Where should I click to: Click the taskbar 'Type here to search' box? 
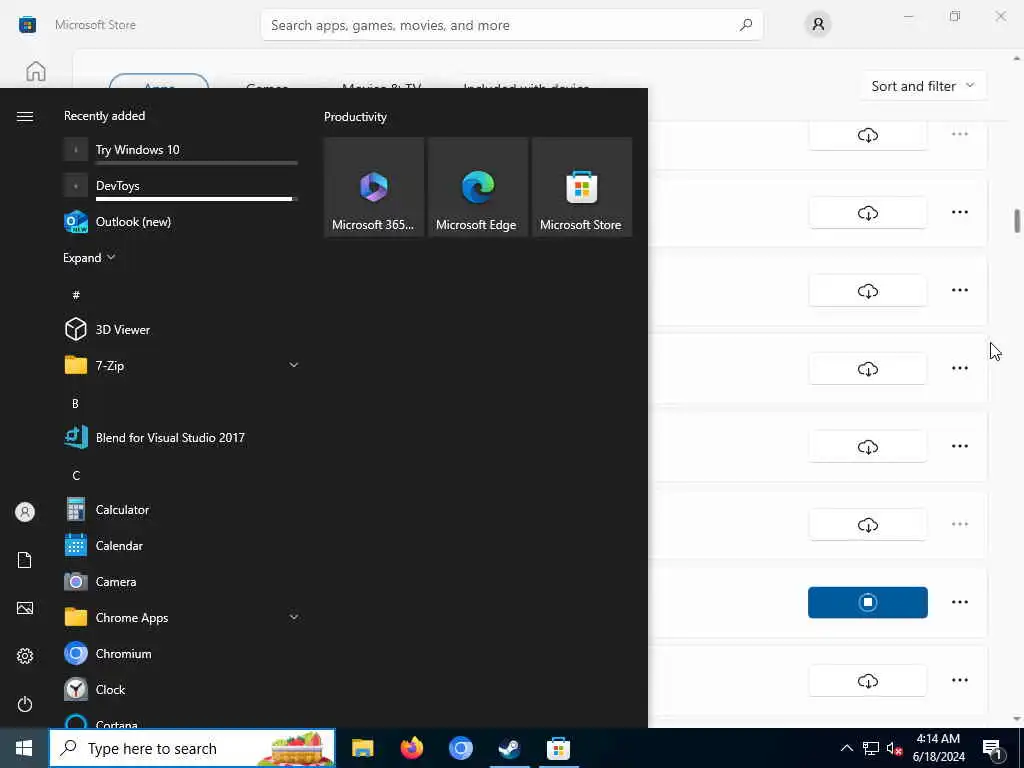[x=193, y=748]
